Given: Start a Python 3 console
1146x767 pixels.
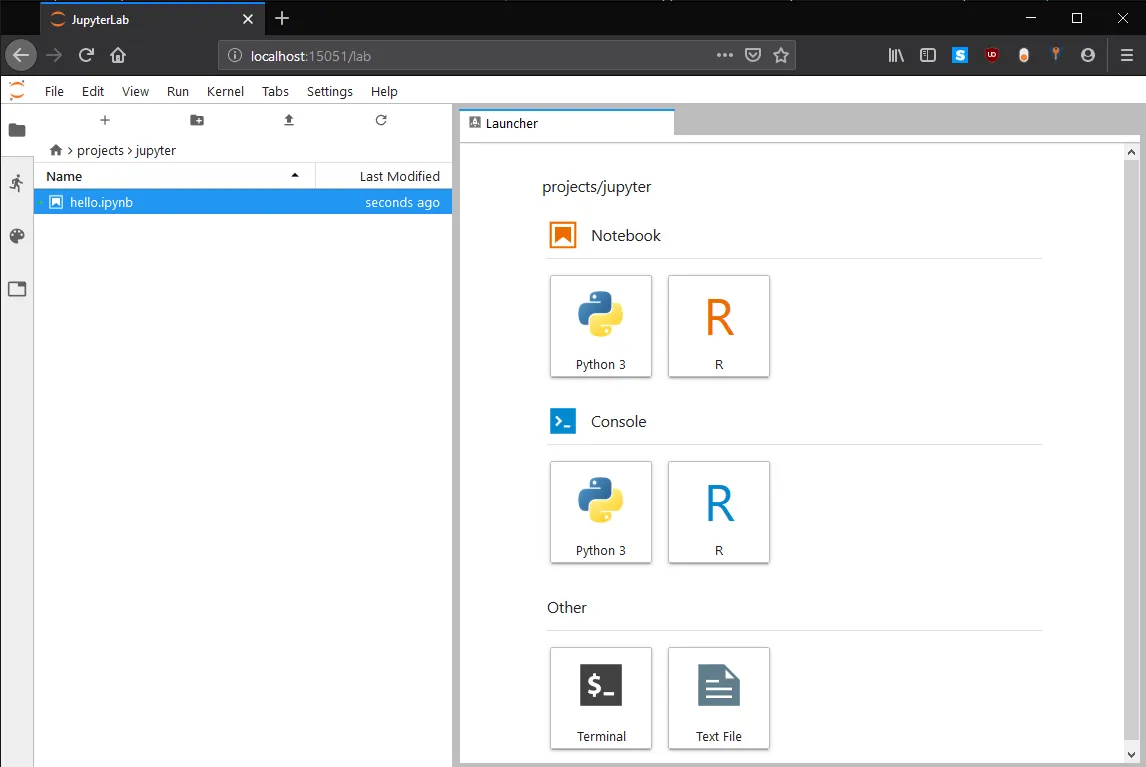Looking at the screenshot, I should click(601, 512).
